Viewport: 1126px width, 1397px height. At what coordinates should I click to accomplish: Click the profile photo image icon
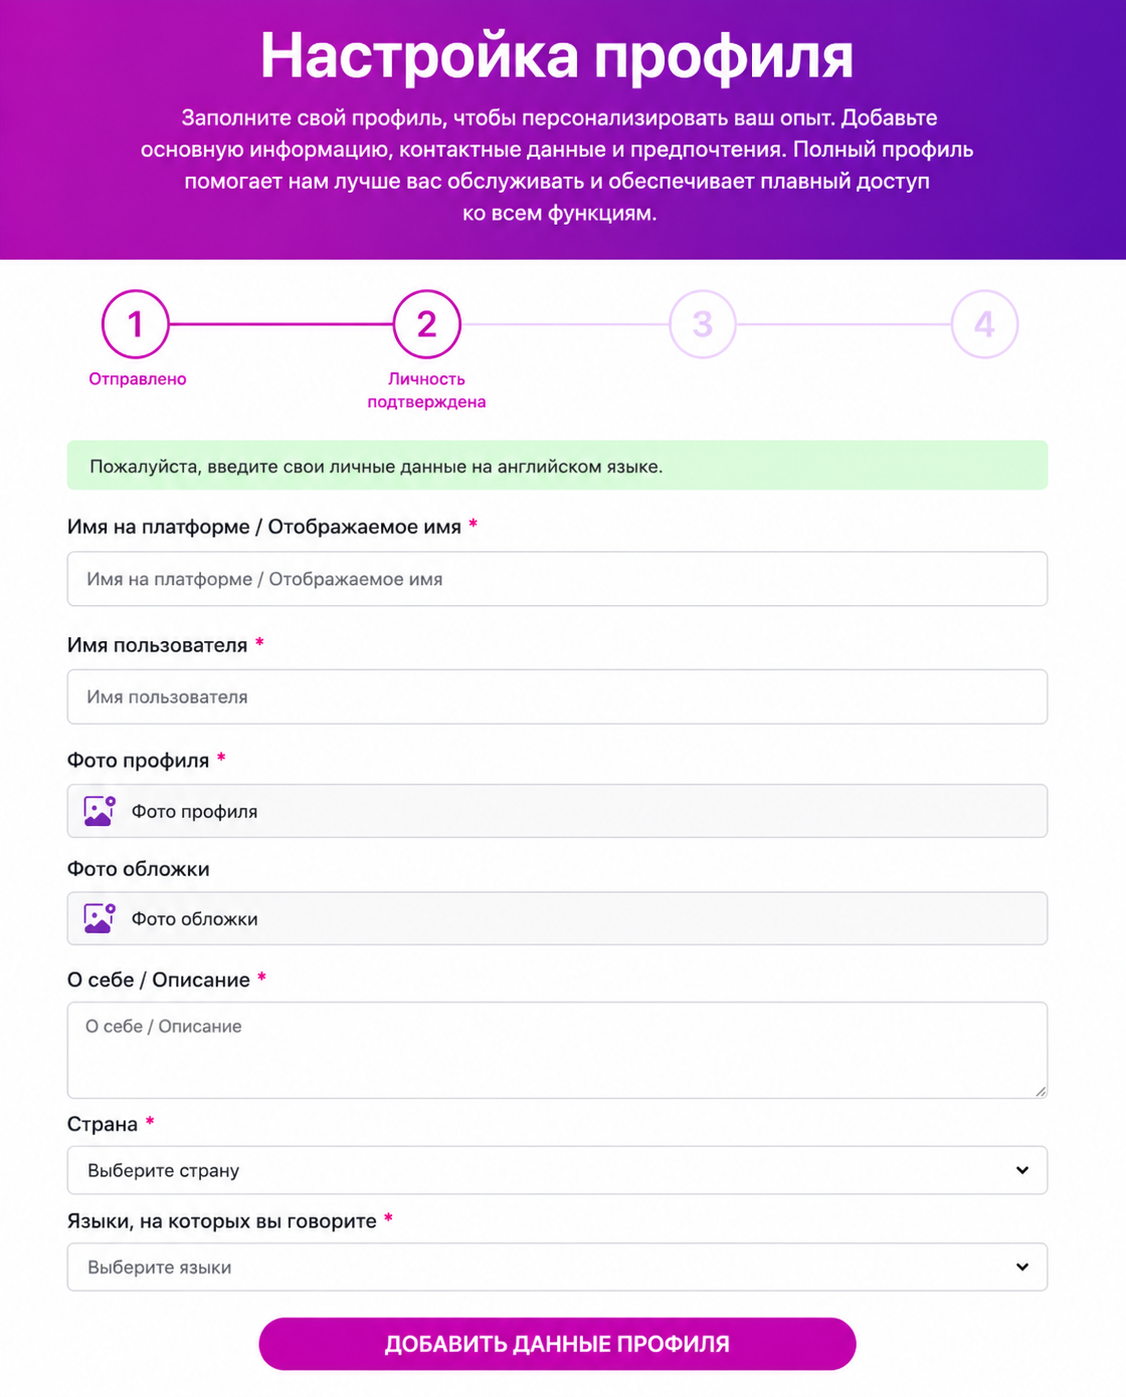click(99, 811)
